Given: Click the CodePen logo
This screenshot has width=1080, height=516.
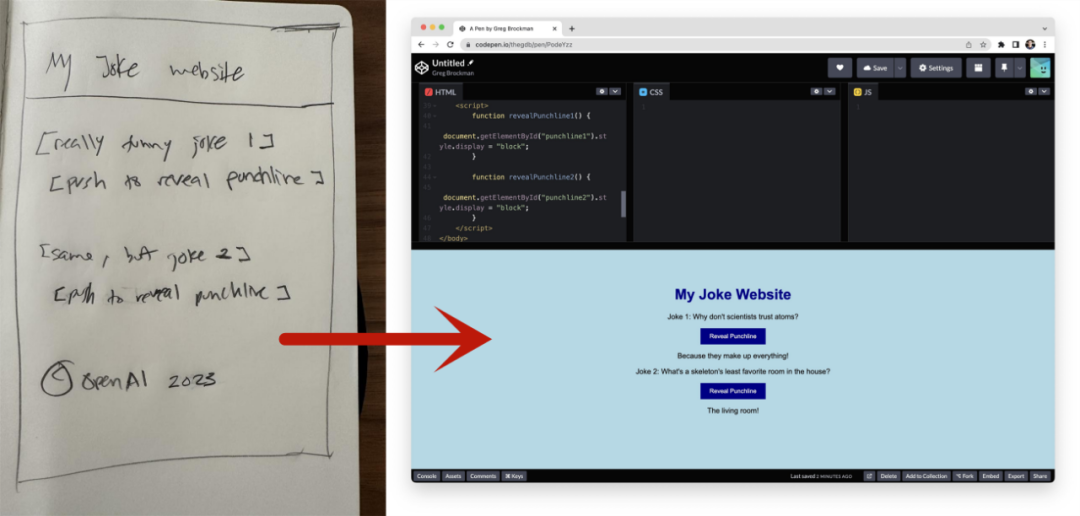Looking at the screenshot, I should coord(422,68).
